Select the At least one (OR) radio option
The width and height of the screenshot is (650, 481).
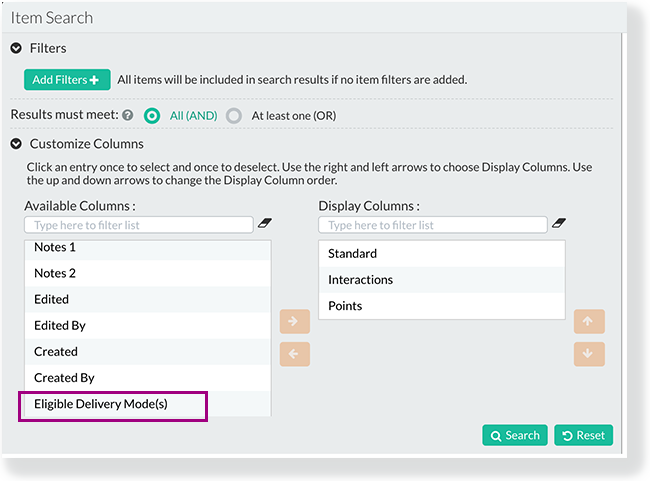(234, 116)
